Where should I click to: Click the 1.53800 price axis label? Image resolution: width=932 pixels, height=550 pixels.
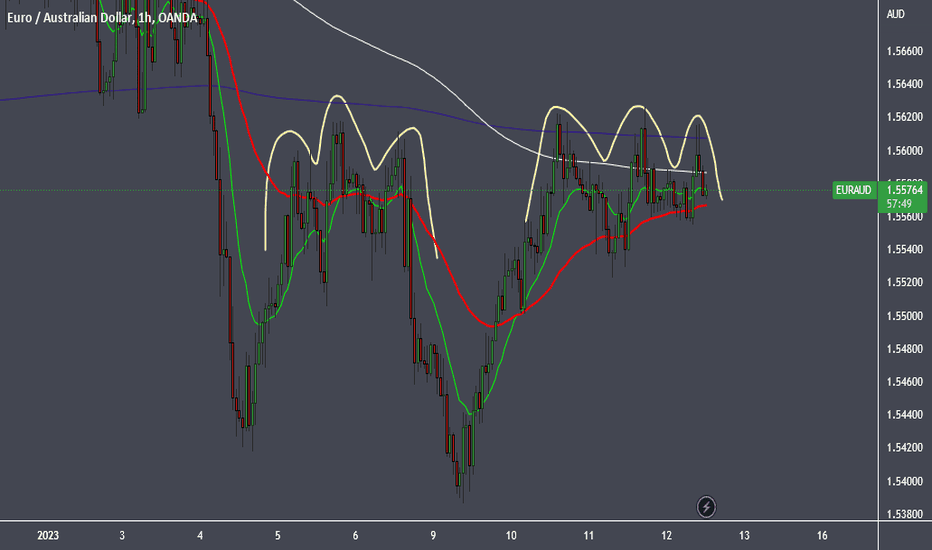[905, 514]
